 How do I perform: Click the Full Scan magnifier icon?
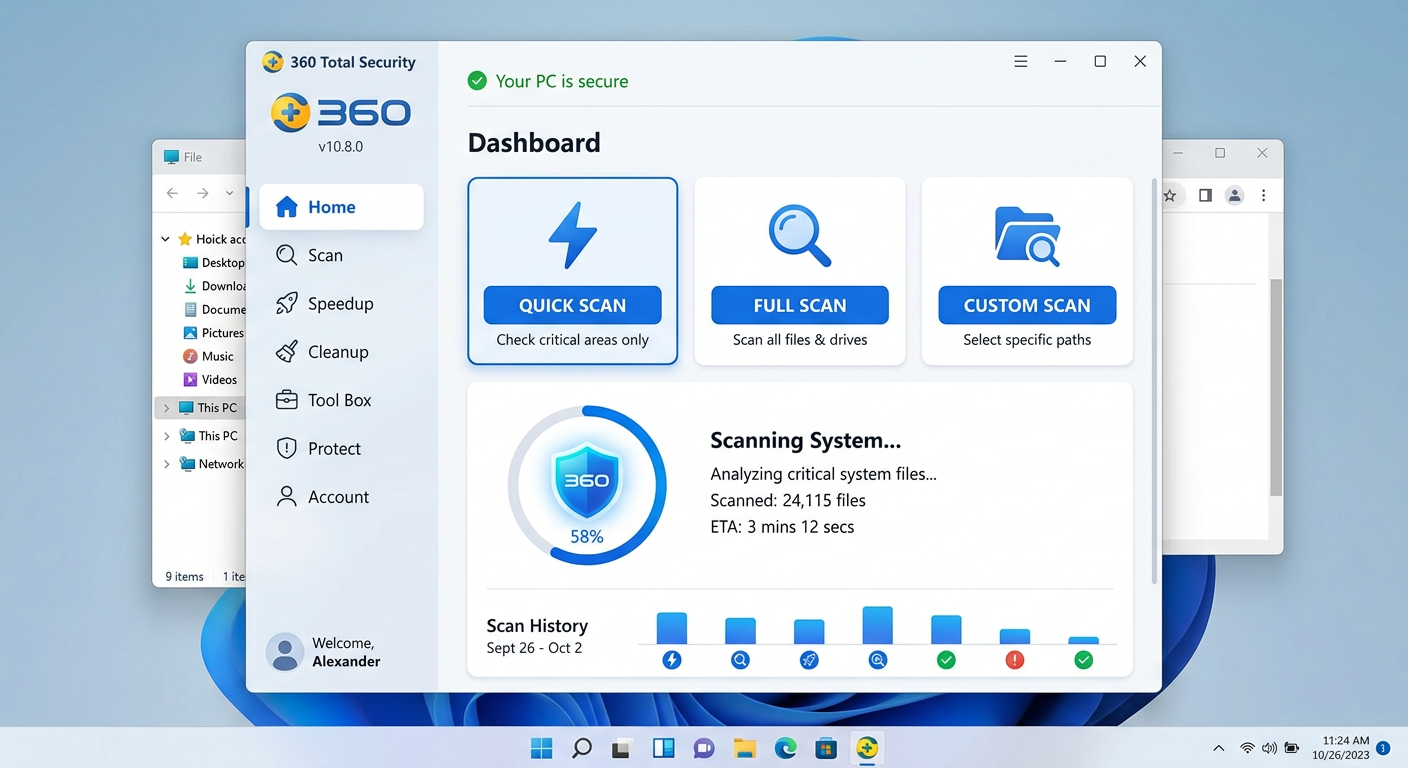[x=799, y=235]
